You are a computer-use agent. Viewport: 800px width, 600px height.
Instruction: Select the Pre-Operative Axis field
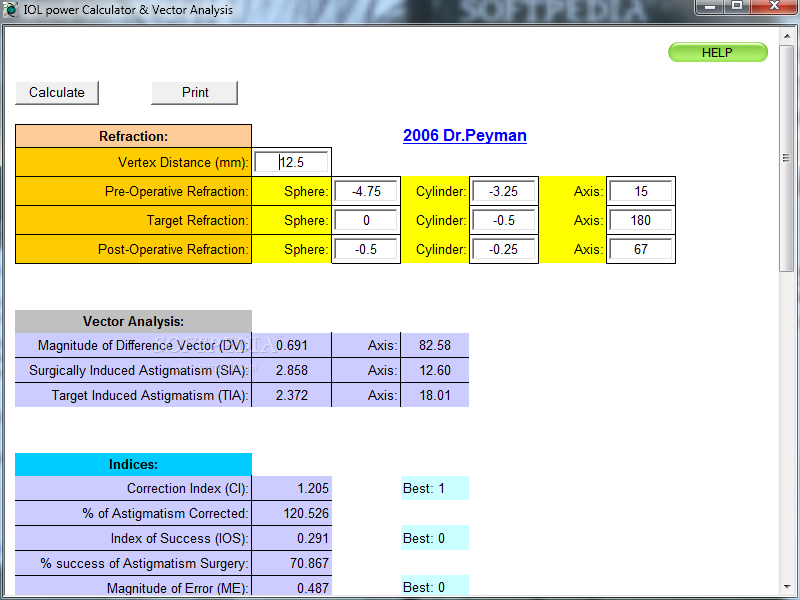[x=641, y=191]
